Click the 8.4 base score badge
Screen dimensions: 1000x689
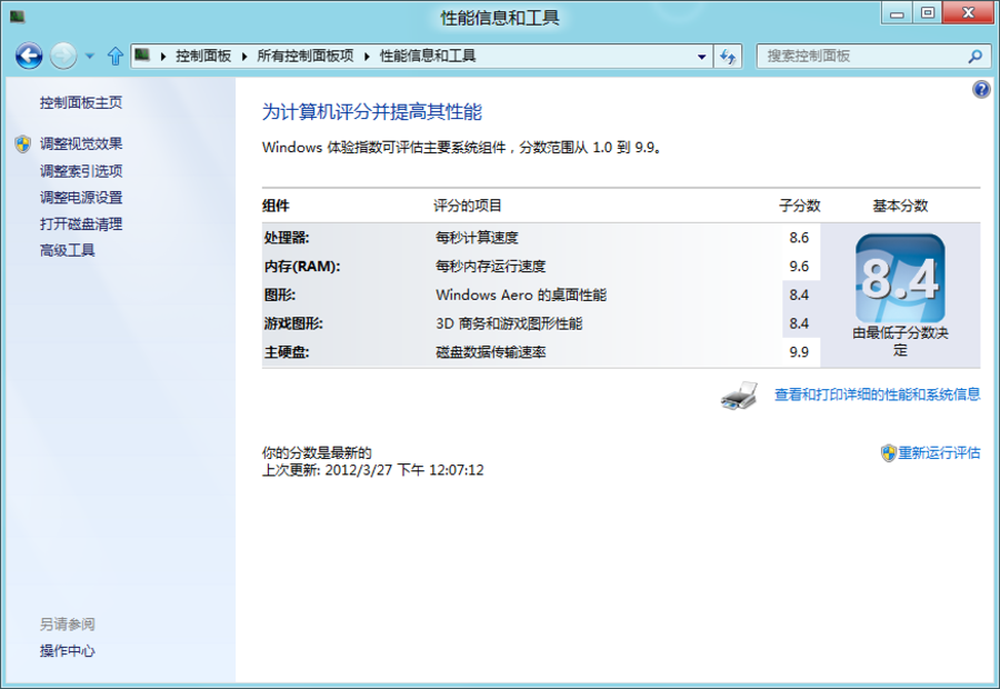[x=900, y=279]
